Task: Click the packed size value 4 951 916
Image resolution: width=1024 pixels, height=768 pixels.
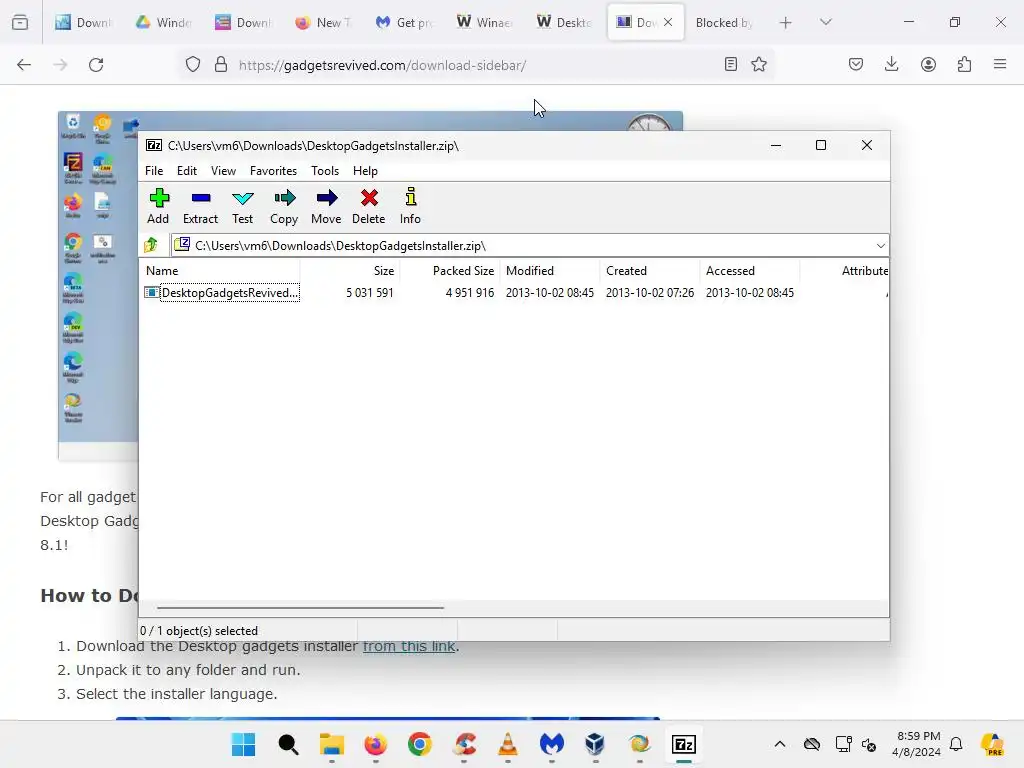Action: (470, 293)
